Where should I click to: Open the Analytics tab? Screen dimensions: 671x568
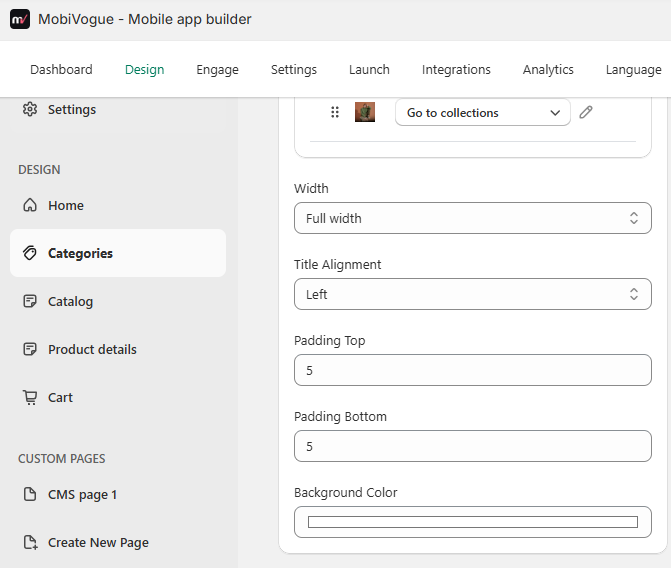(x=548, y=69)
